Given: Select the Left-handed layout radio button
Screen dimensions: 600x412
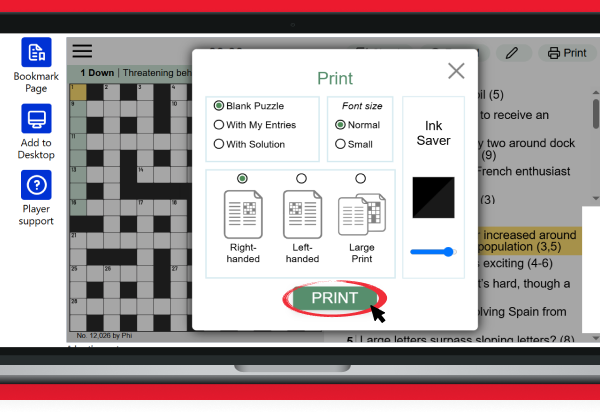Looking at the screenshot, I should (x=302, y=178).
